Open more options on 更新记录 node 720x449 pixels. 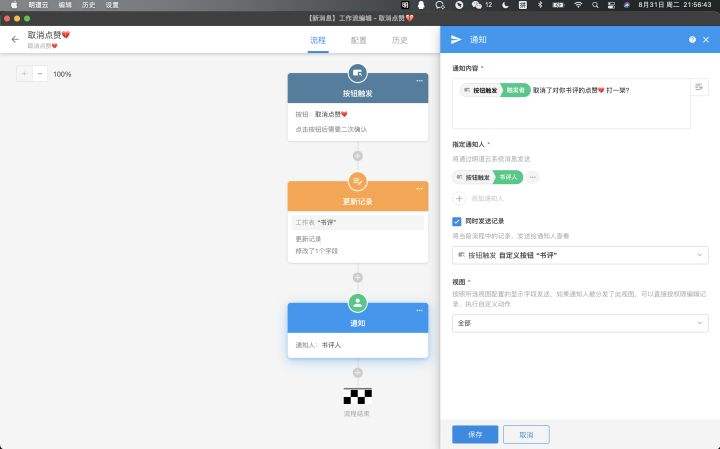point(419,189)
